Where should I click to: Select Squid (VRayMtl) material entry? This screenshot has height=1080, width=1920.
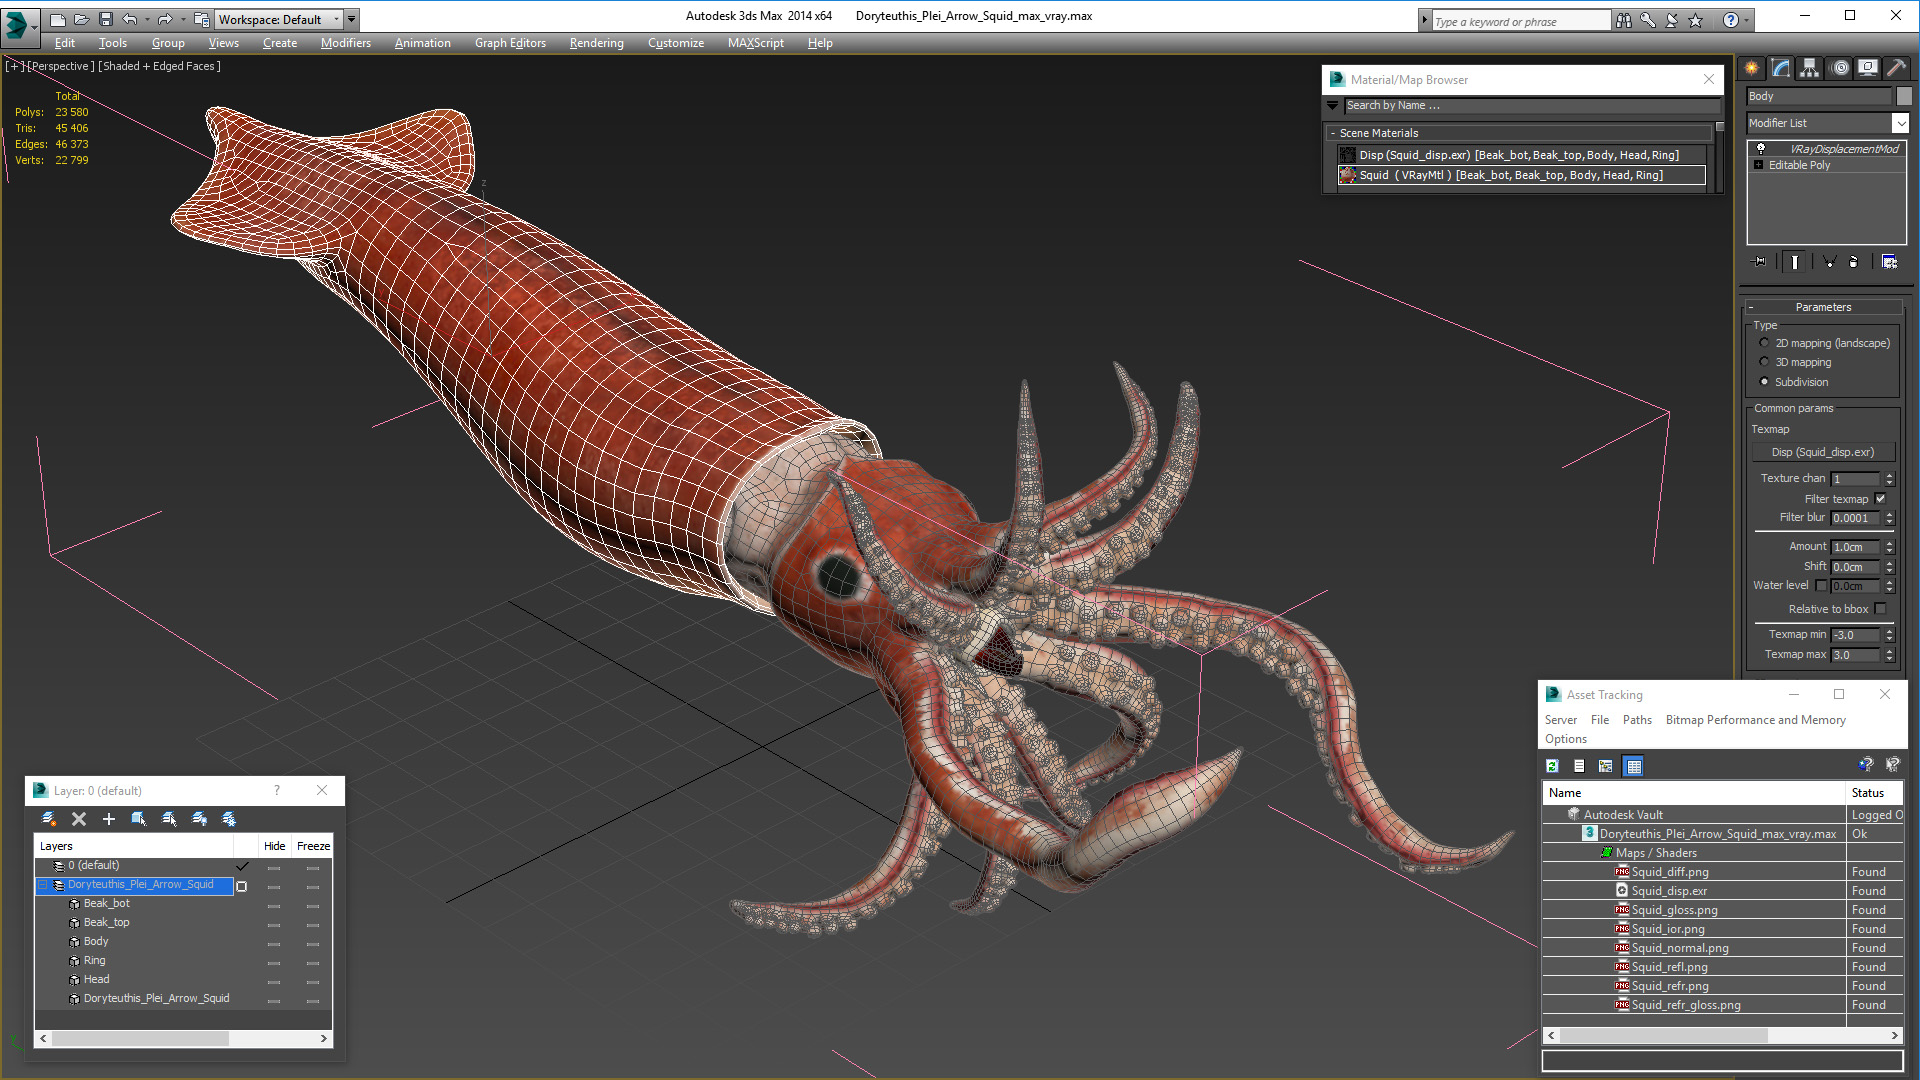click(x=1521, y=175)
